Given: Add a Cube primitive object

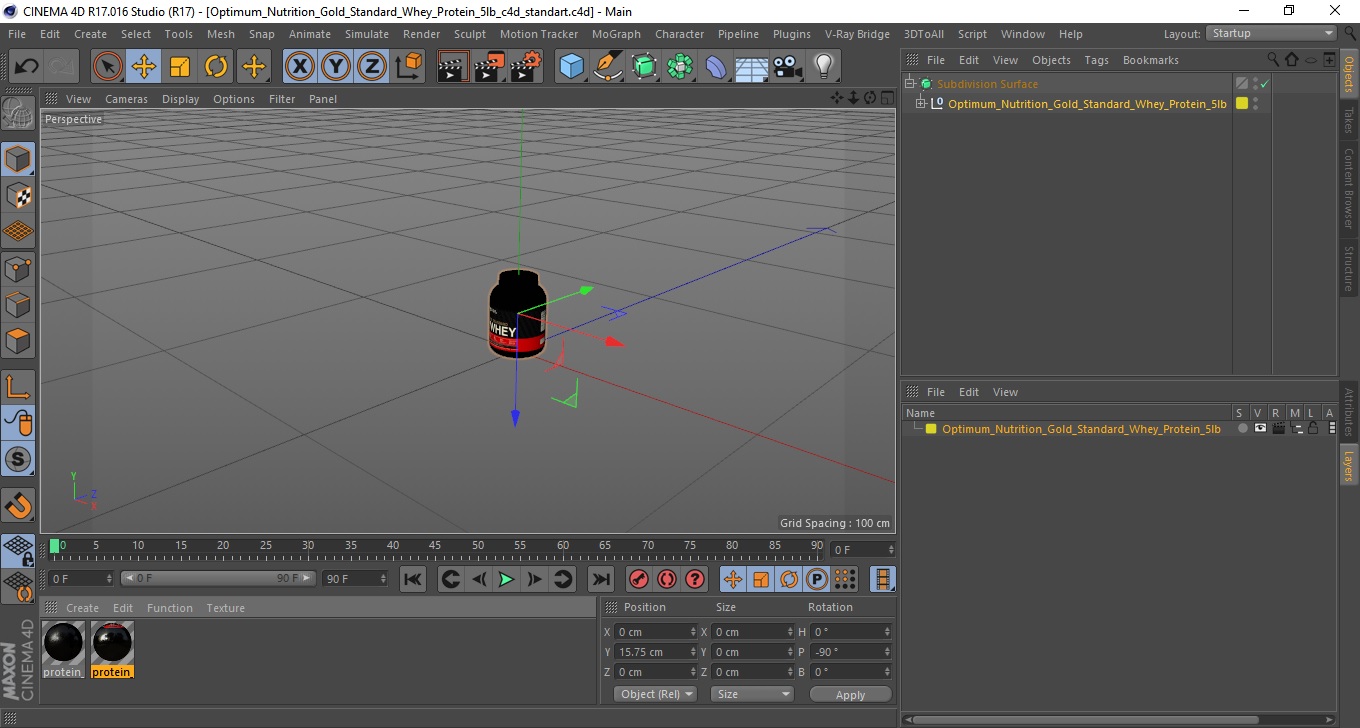Looking at the screenshot, I should pyautogui.click(x=571, y=67).
